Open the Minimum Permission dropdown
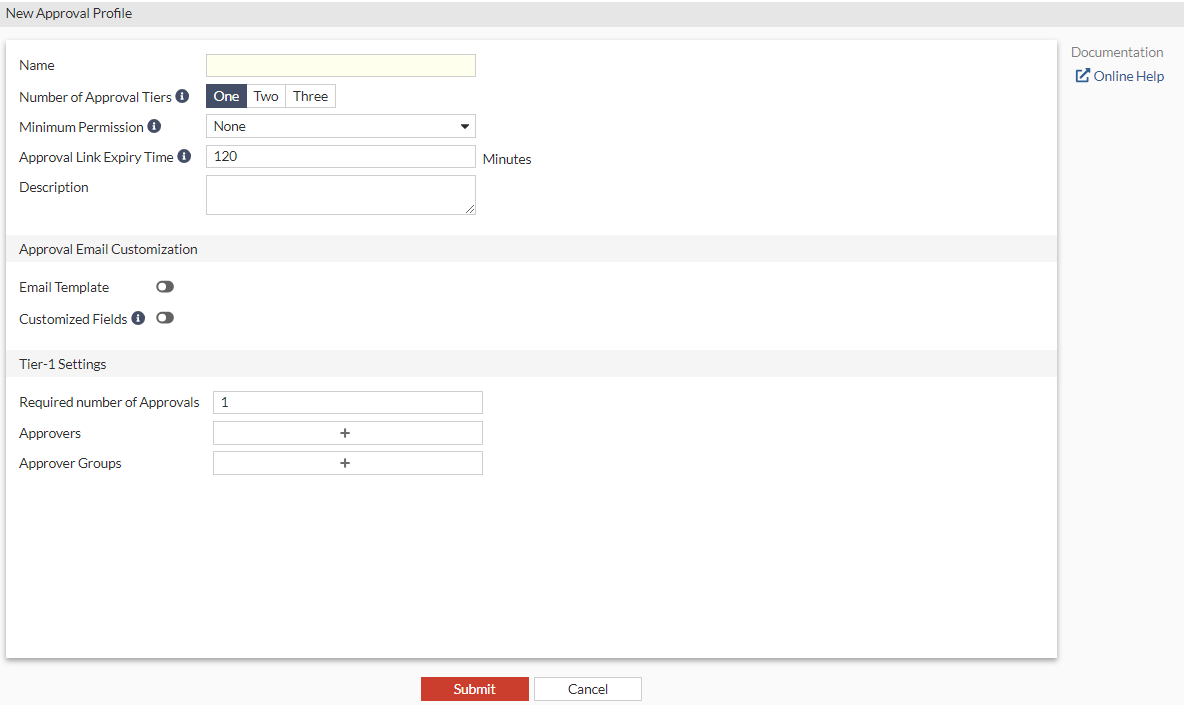1184x706 pixels. [x=340, y=126]
